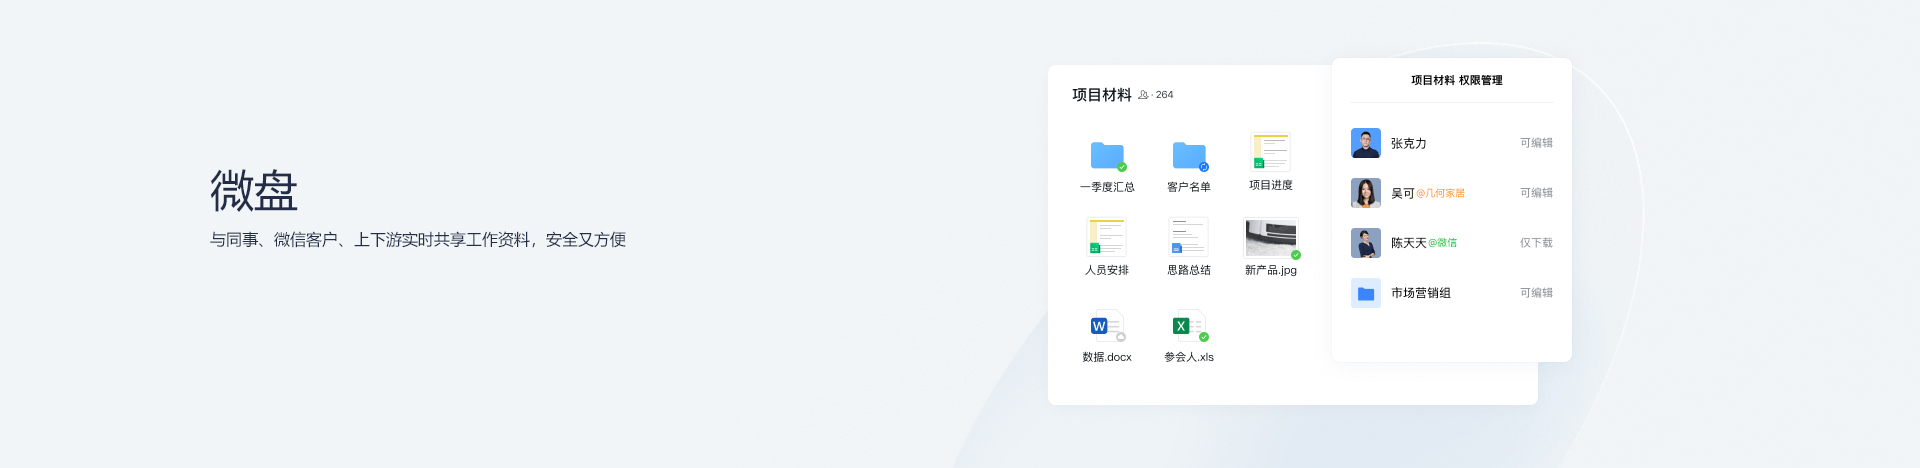1920x468 pixels.
Task: Click 张克力's avatar
Action: click(1366, 143)
